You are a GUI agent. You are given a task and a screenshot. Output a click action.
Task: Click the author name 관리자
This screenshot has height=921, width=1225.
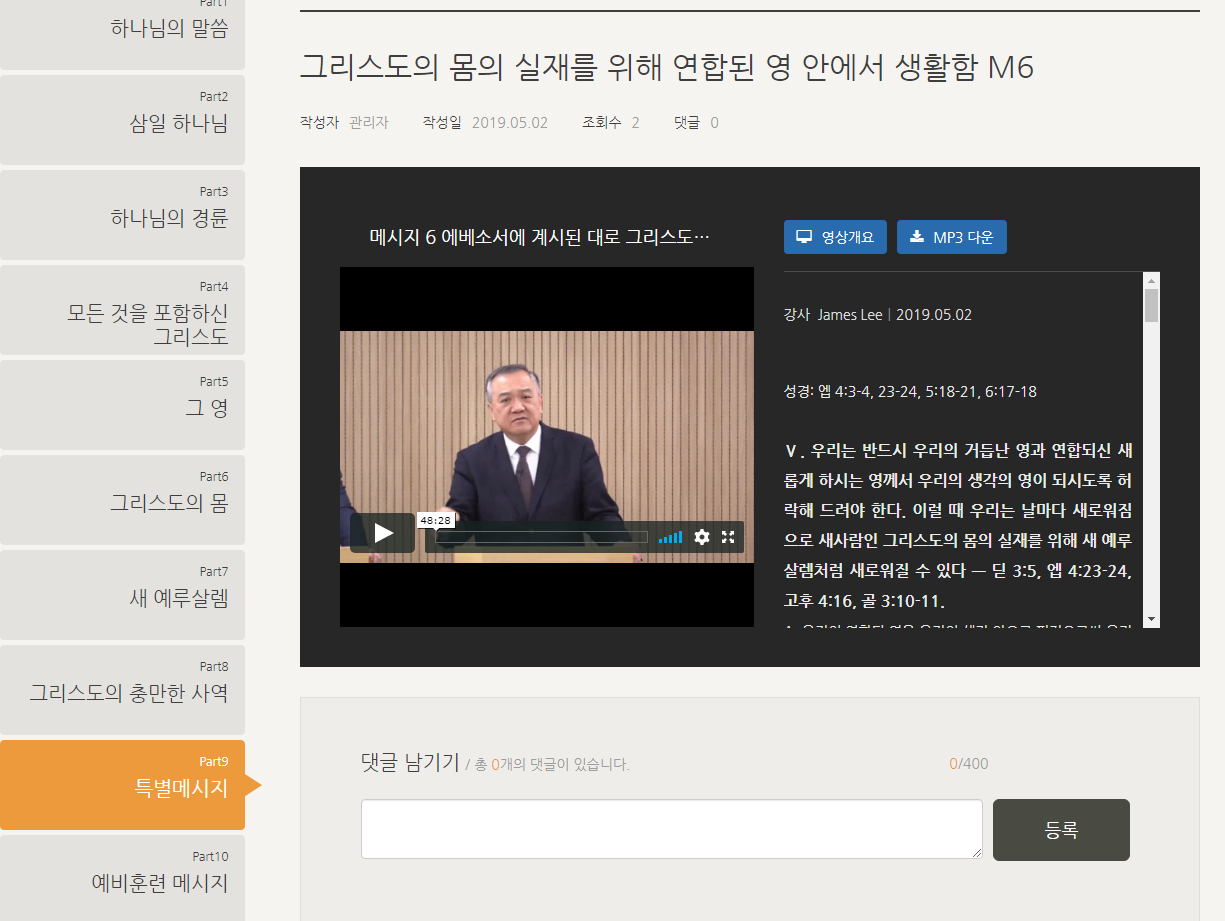point(368,123)
